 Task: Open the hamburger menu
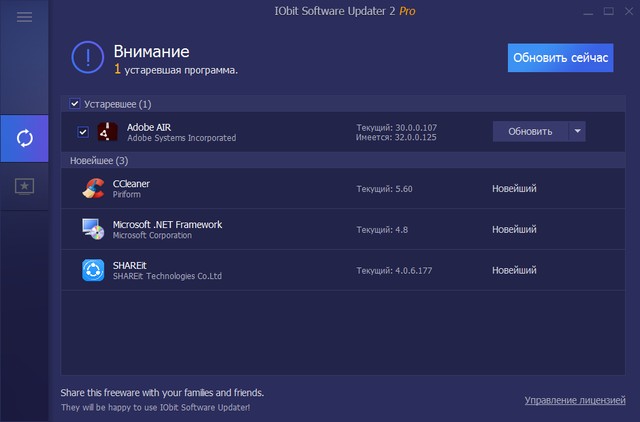click(x=25, y=18)
